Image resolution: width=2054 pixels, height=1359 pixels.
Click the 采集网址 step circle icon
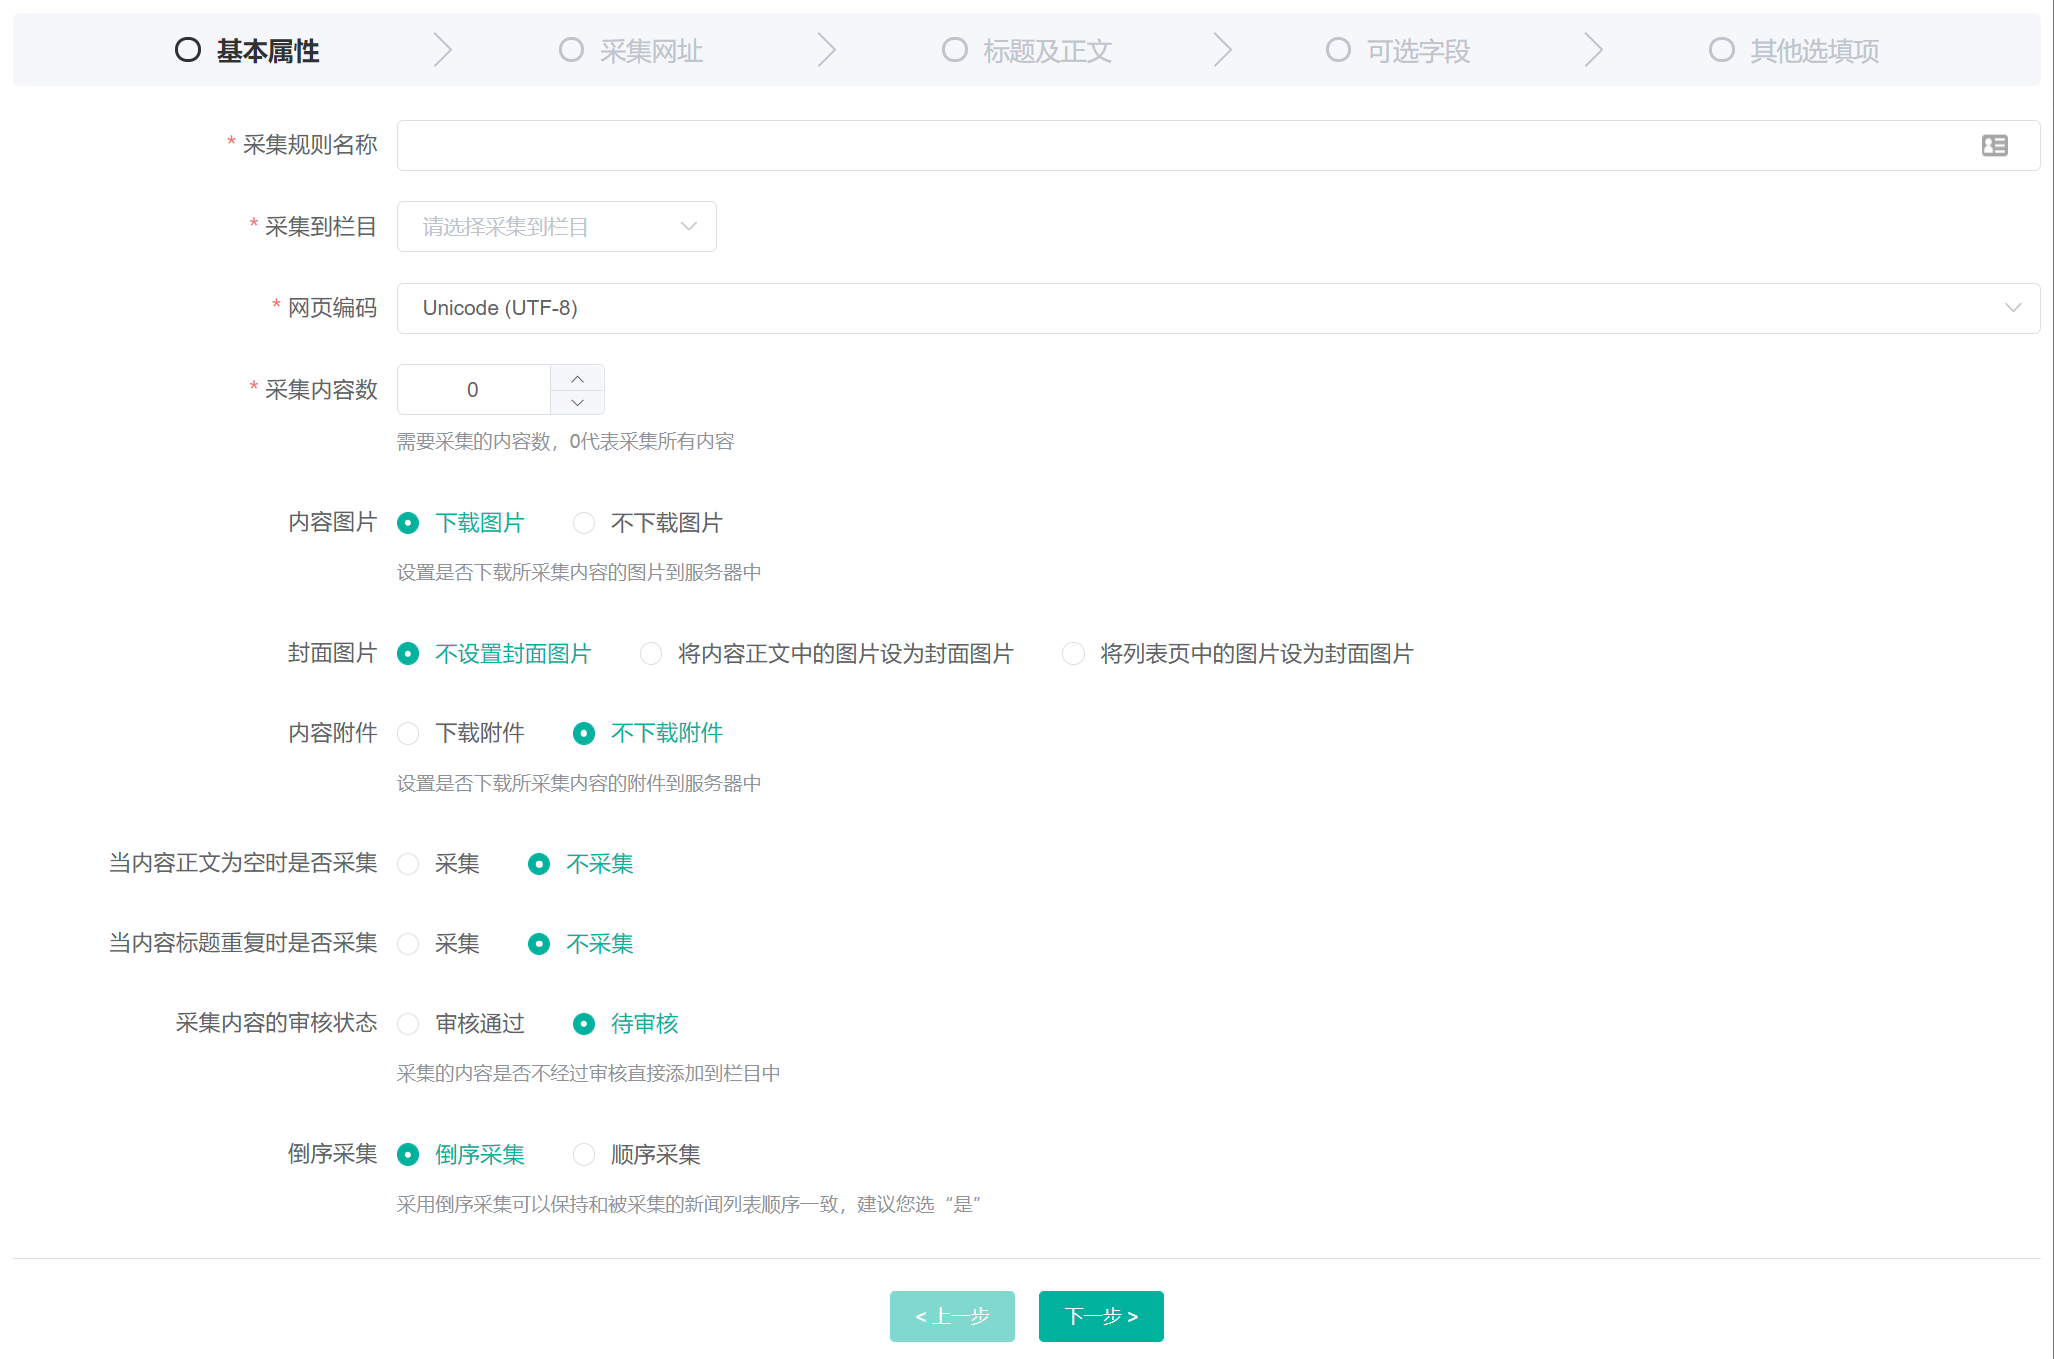pos(571,50)
